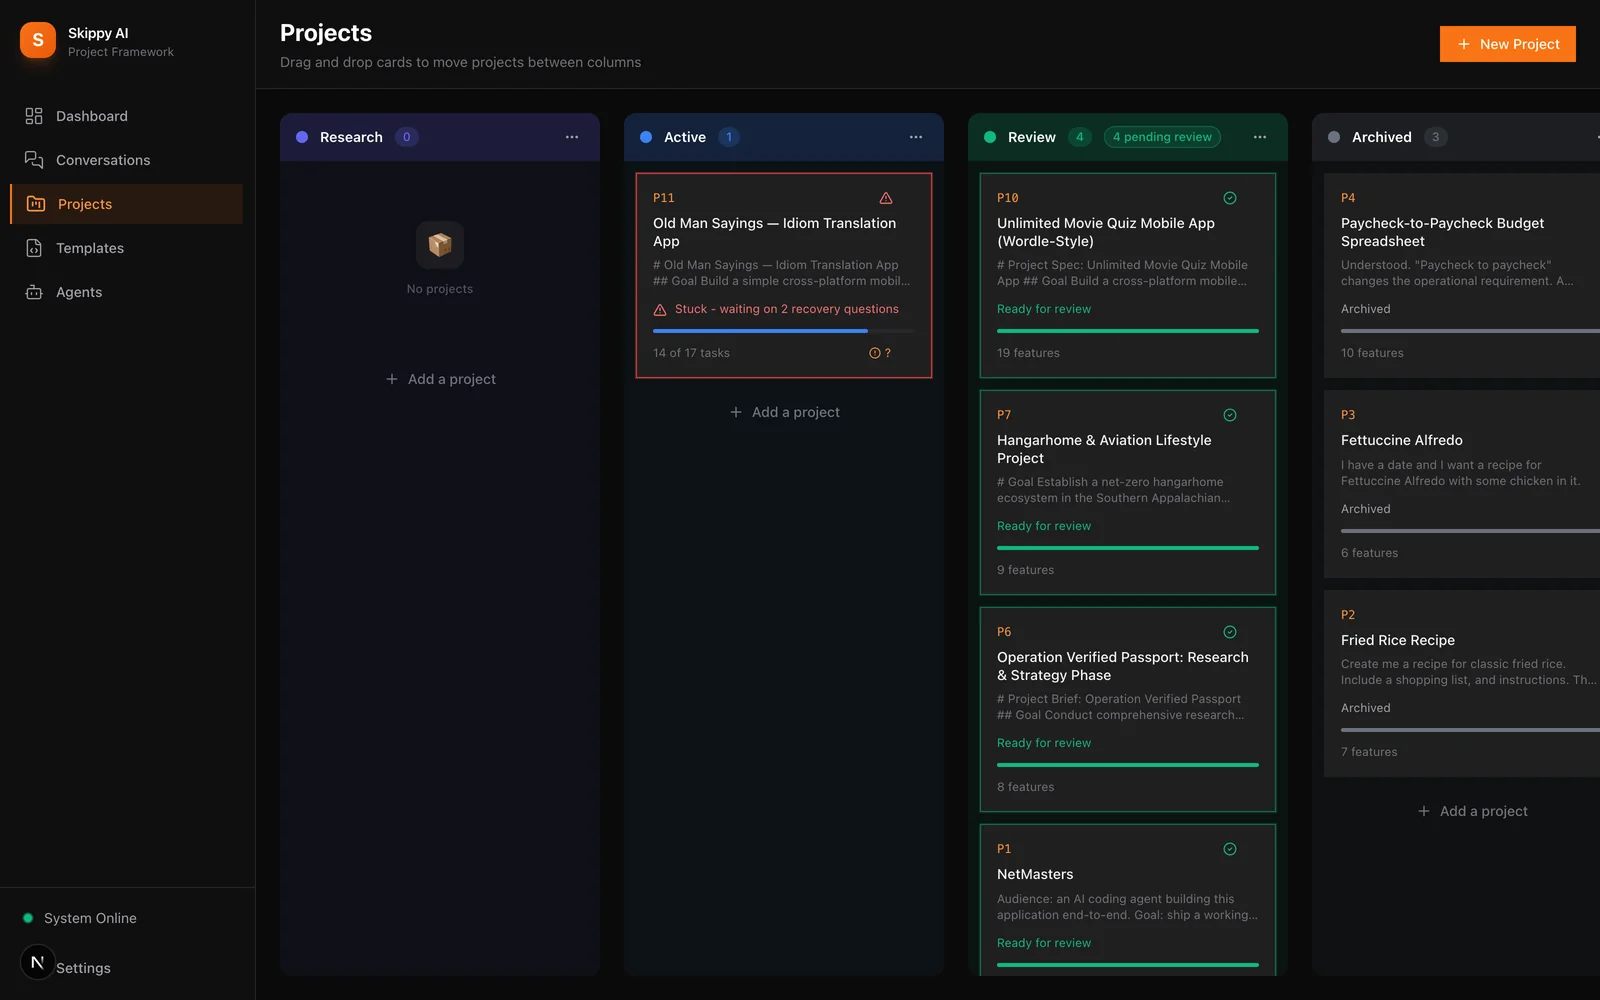Image resolution: width=1600 pixels, height=1000 pixels.
Task: Click the 10 features label on P4
Action: coord(1372,353)
